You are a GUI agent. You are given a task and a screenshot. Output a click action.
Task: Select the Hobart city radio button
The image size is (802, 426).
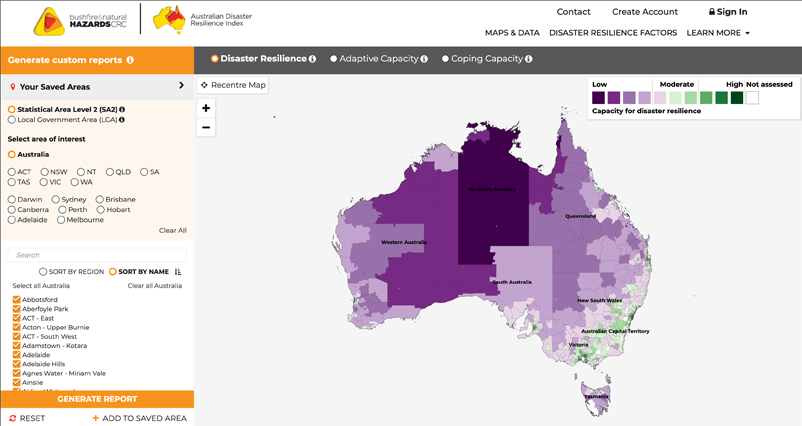coord(100,210)
